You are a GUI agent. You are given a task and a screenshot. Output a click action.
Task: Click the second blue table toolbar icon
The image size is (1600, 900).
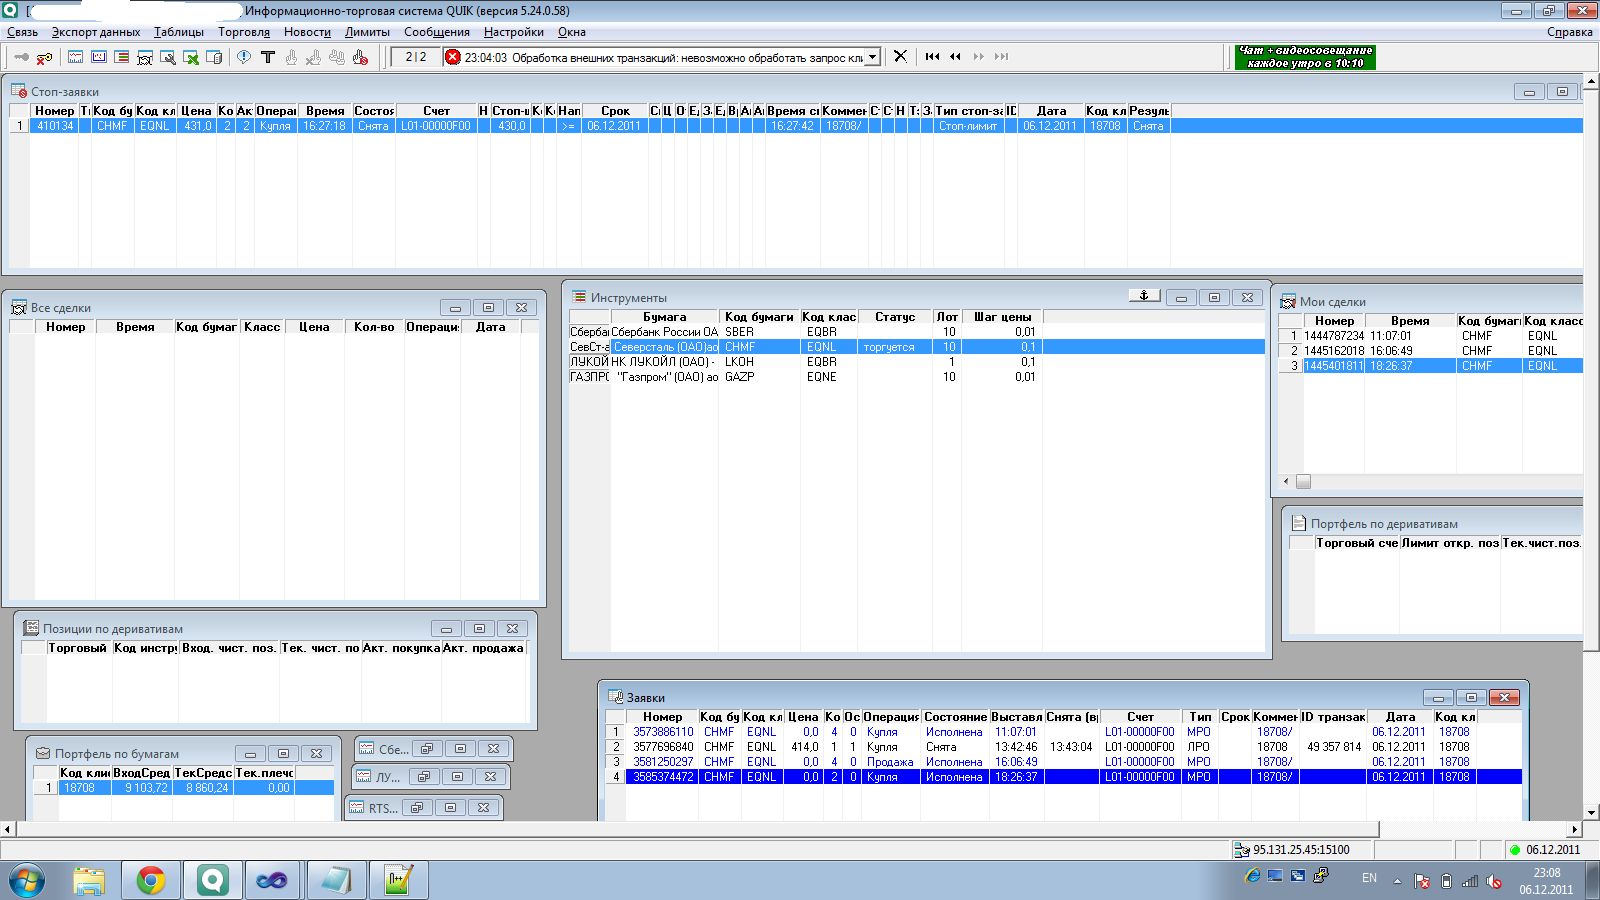tap(99, 57)
